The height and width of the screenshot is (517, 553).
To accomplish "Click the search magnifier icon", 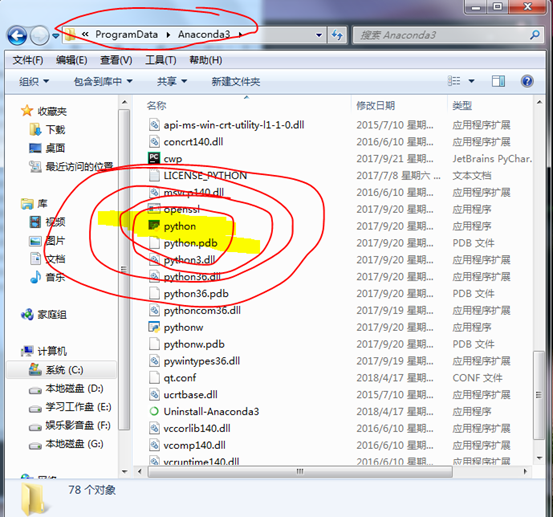I will point(535,35).
